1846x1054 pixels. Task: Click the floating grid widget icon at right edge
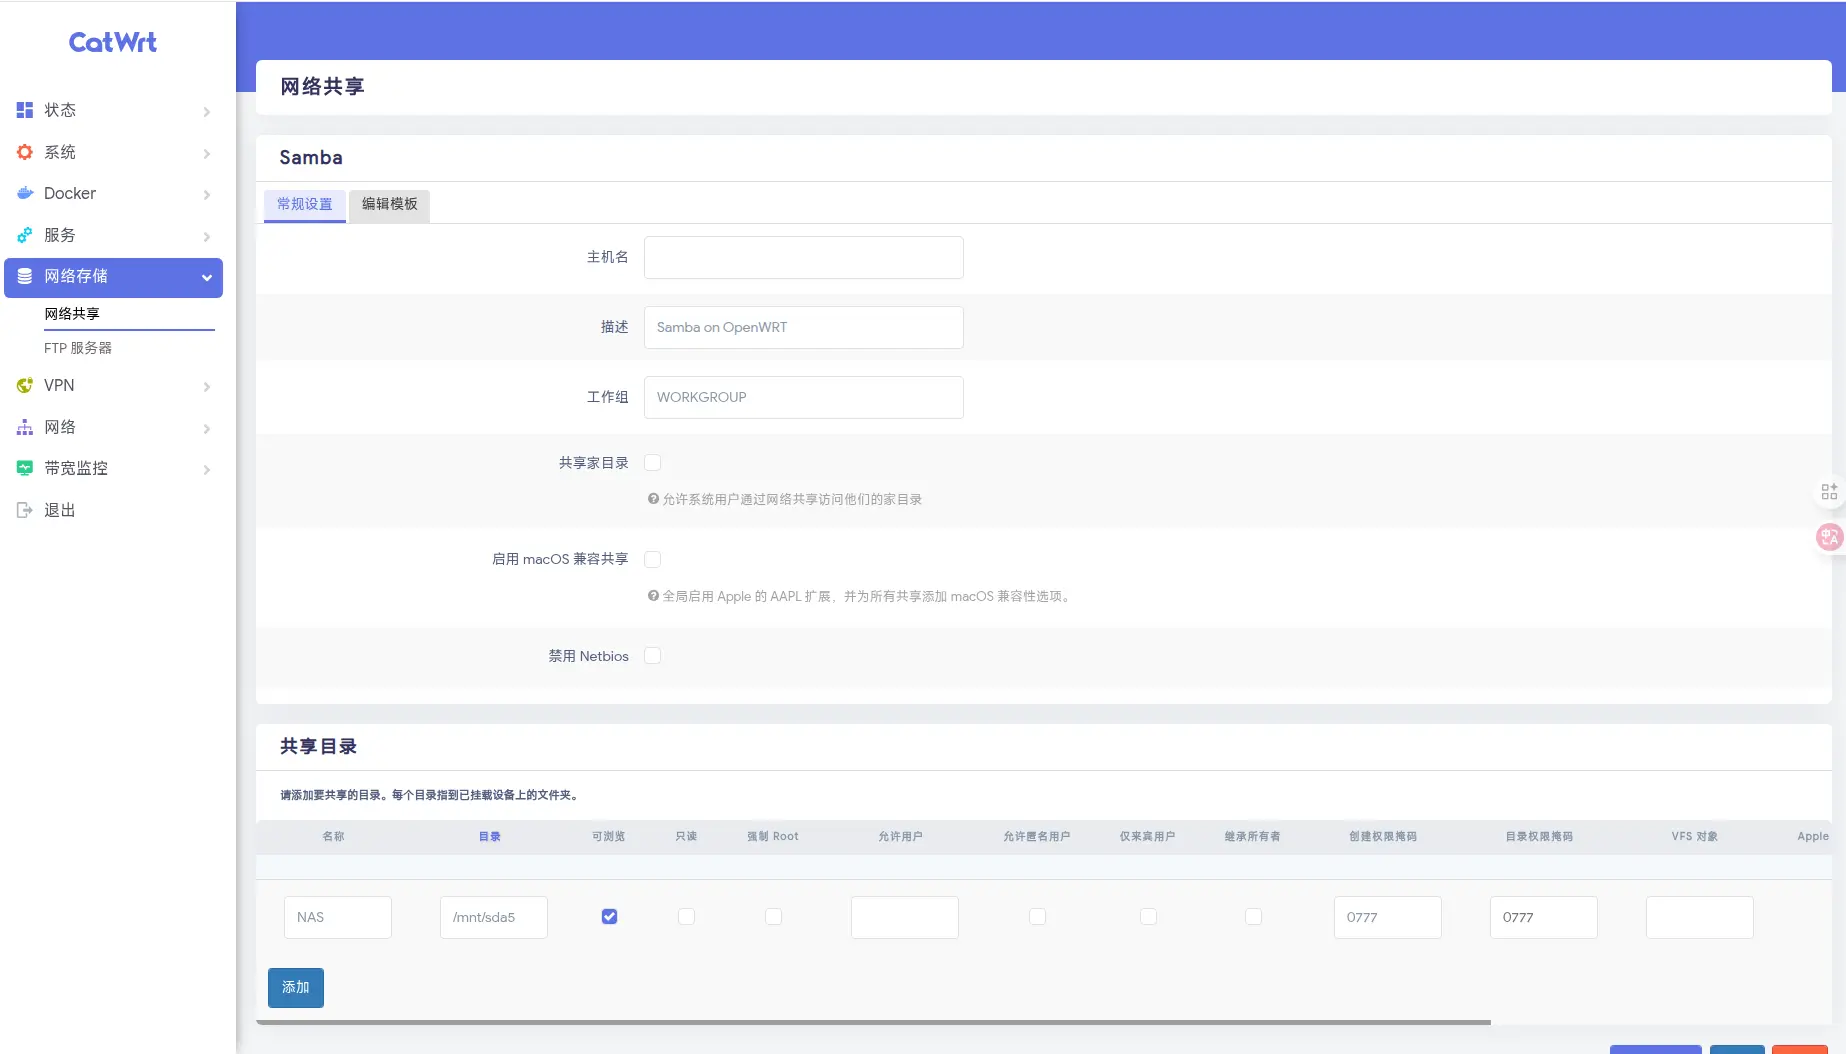(1829, 491)
